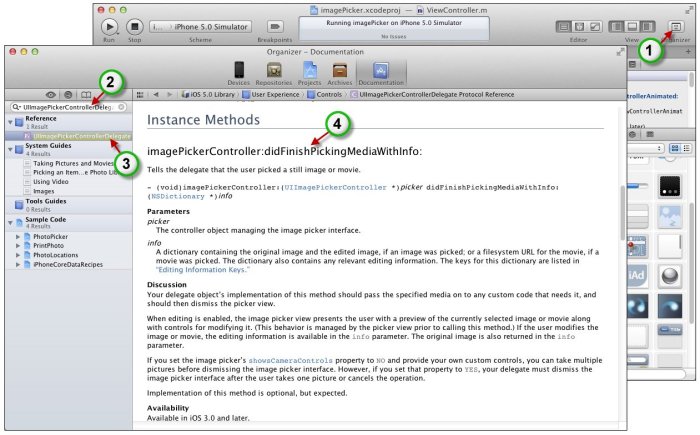Open the library filter popup in Xcode

pyautogui.click(x=646, y=148)
